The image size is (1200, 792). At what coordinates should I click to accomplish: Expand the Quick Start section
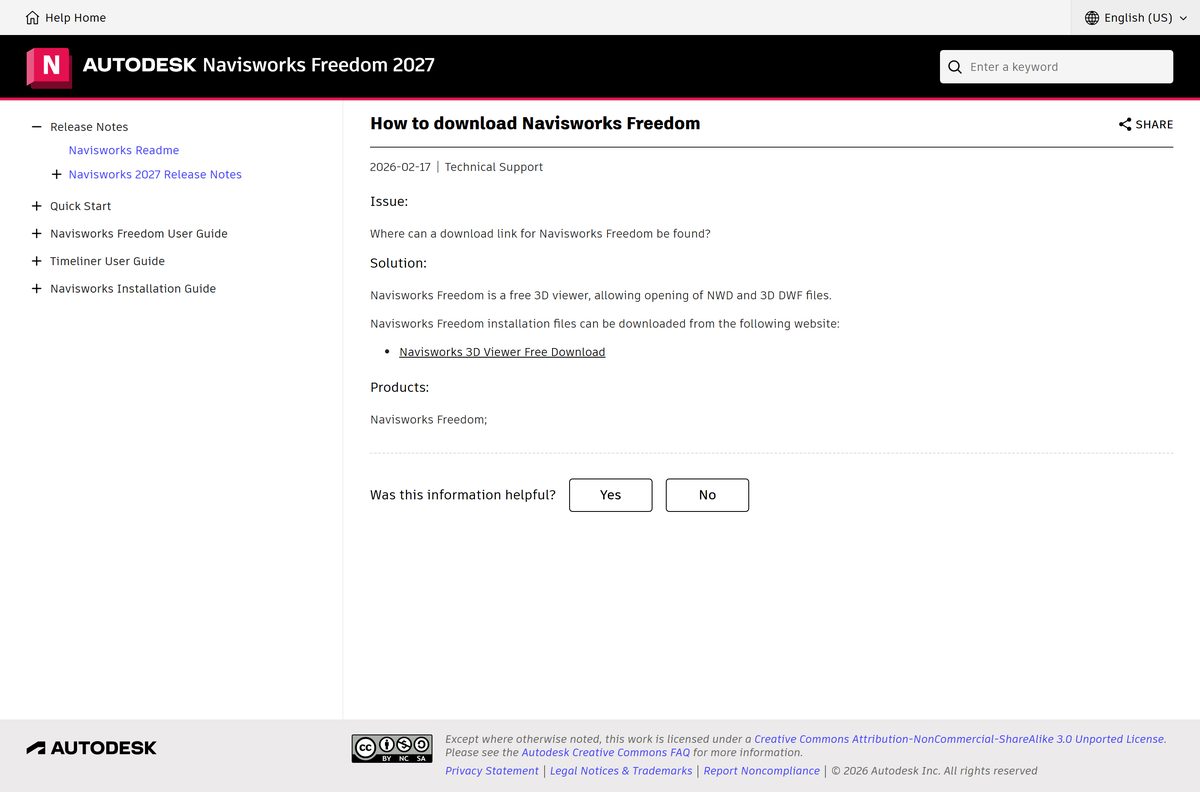tap(37, 206)
